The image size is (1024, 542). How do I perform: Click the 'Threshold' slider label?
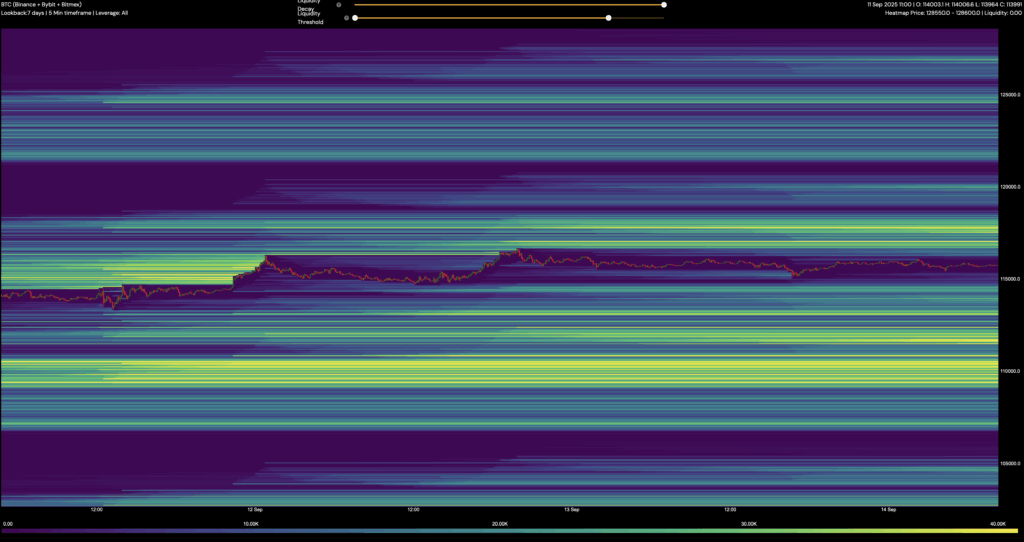click(310, 22)
